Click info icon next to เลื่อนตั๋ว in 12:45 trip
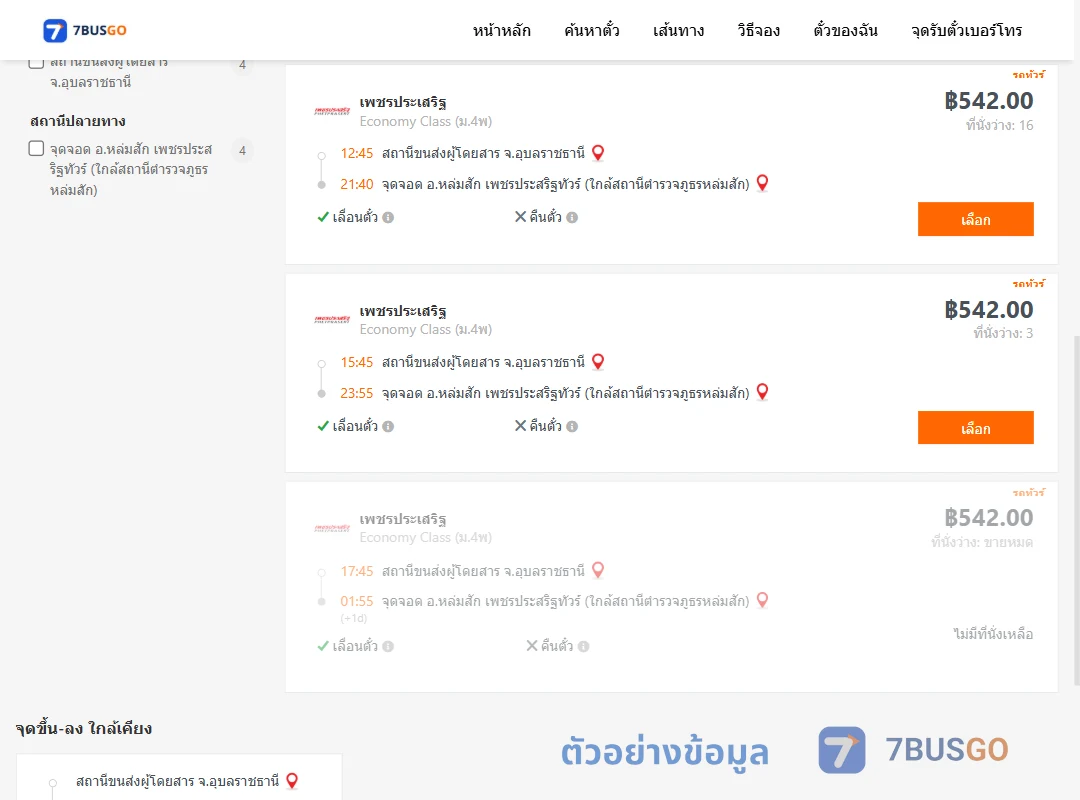Screen dimensions: 1080x800 [388, 218]
